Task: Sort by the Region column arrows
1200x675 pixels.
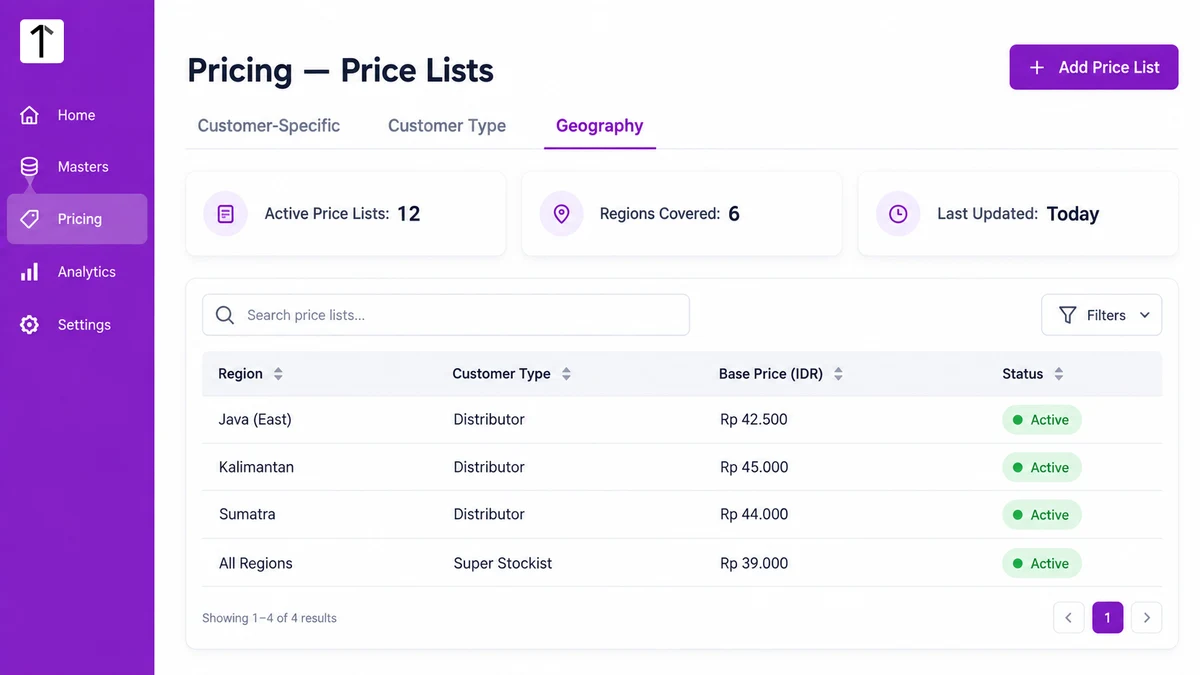Action: click(x=278, y=374)
